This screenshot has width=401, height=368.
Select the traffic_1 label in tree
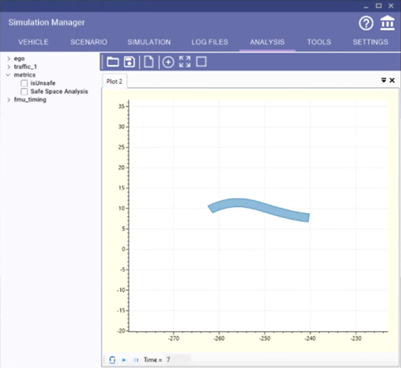(25, 67)
